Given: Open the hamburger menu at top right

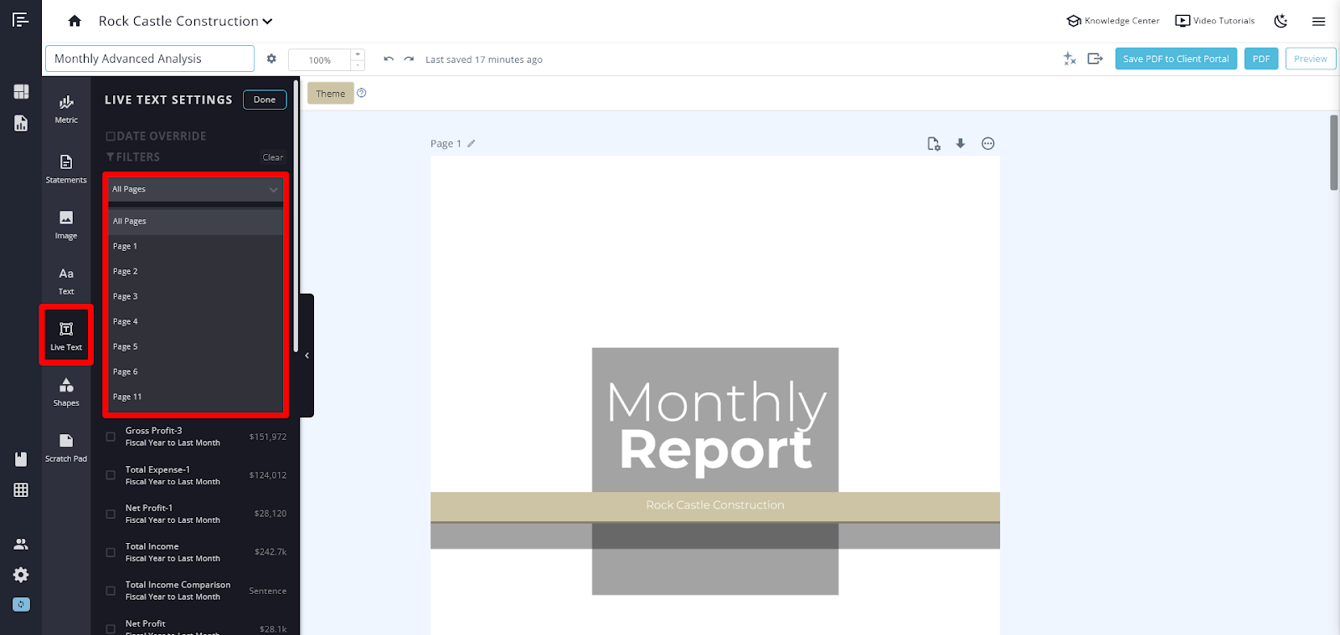Looking at the screenshot, I should point(1318,21).
